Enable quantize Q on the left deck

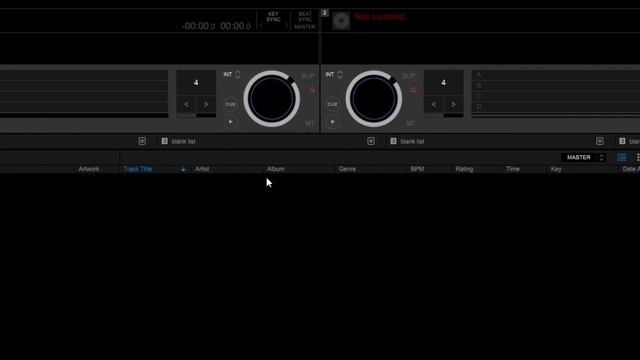point(312,90)
